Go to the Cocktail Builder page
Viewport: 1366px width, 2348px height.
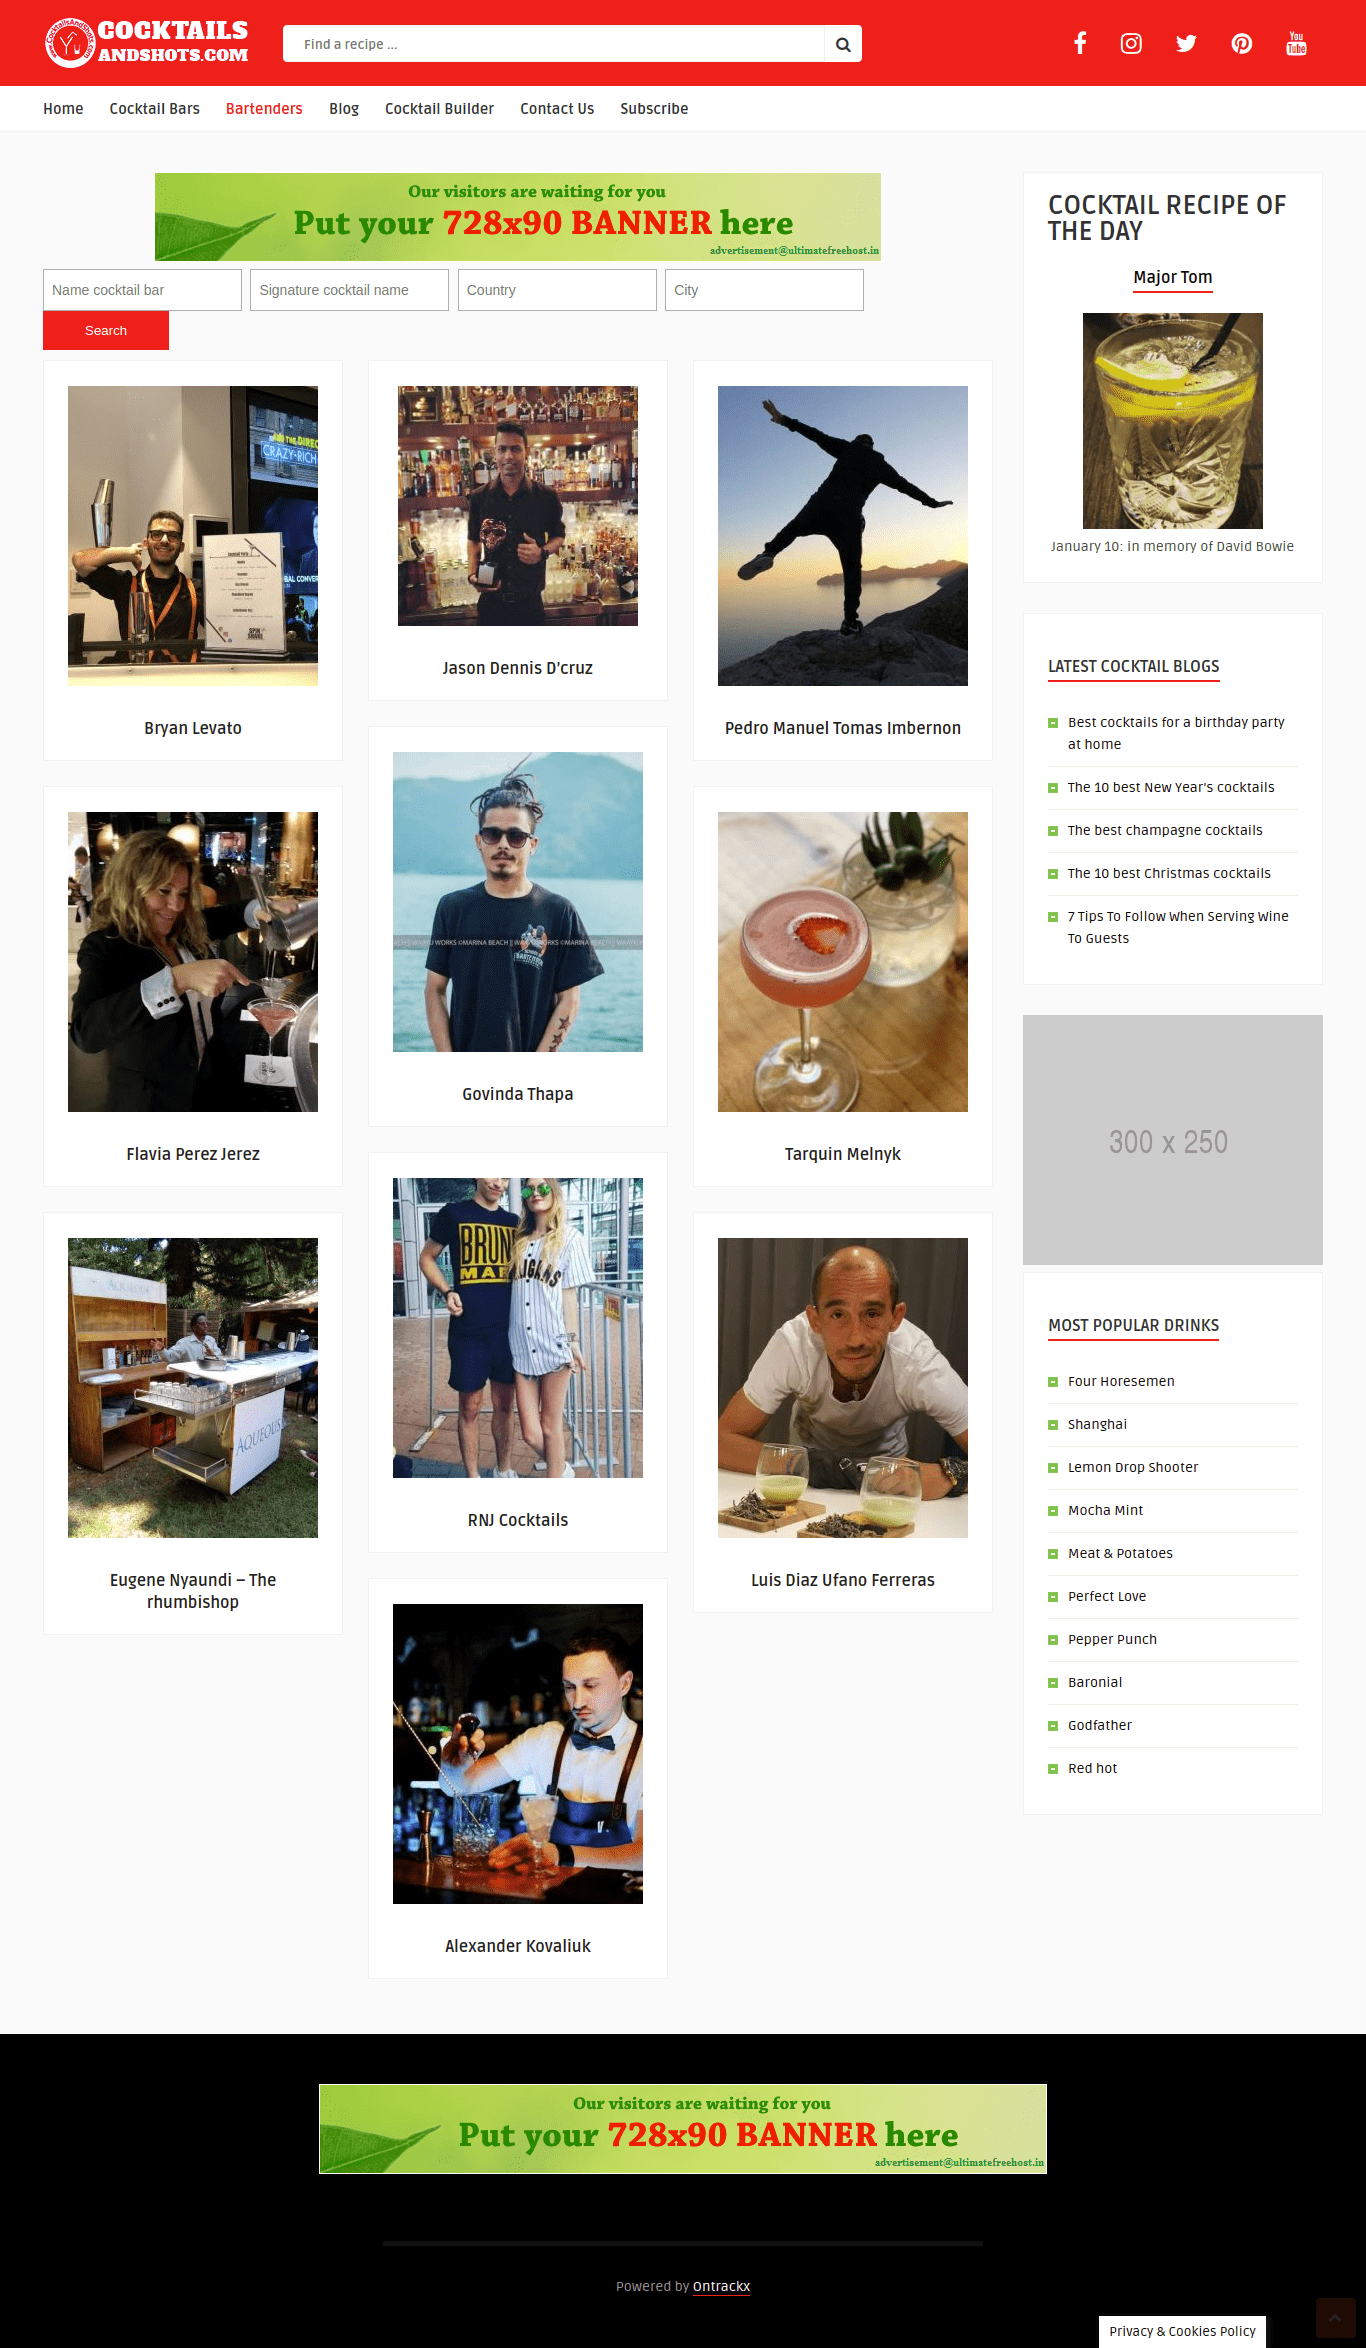coord(439,109)
